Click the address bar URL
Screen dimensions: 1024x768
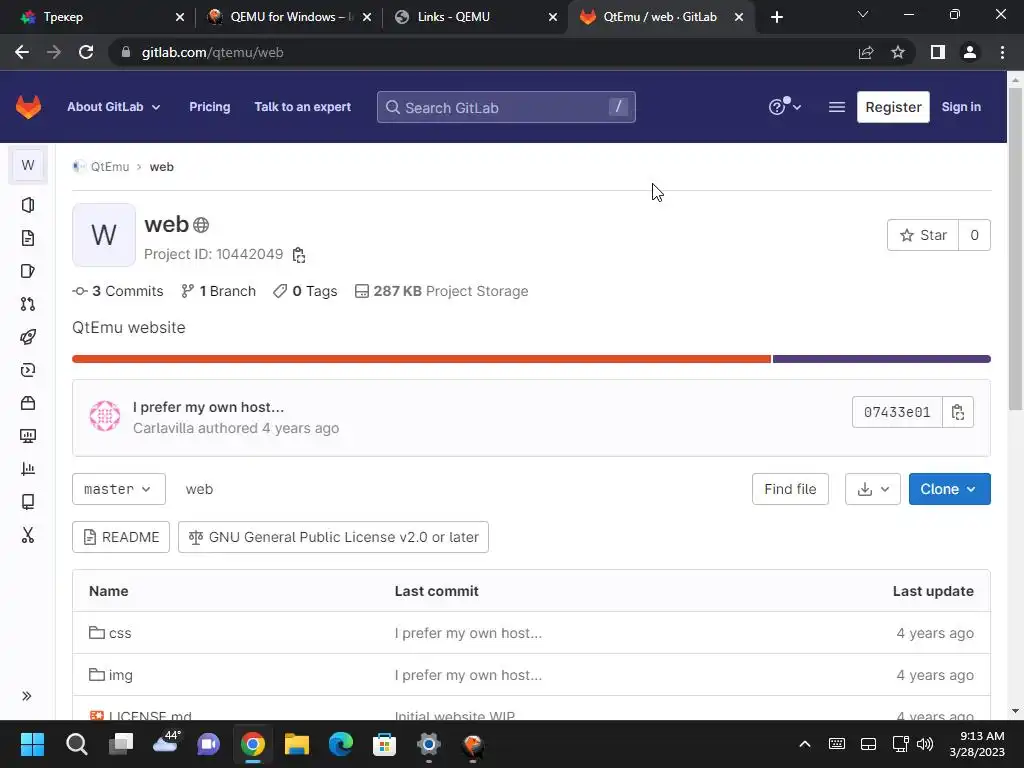click(x=212, y=52)
